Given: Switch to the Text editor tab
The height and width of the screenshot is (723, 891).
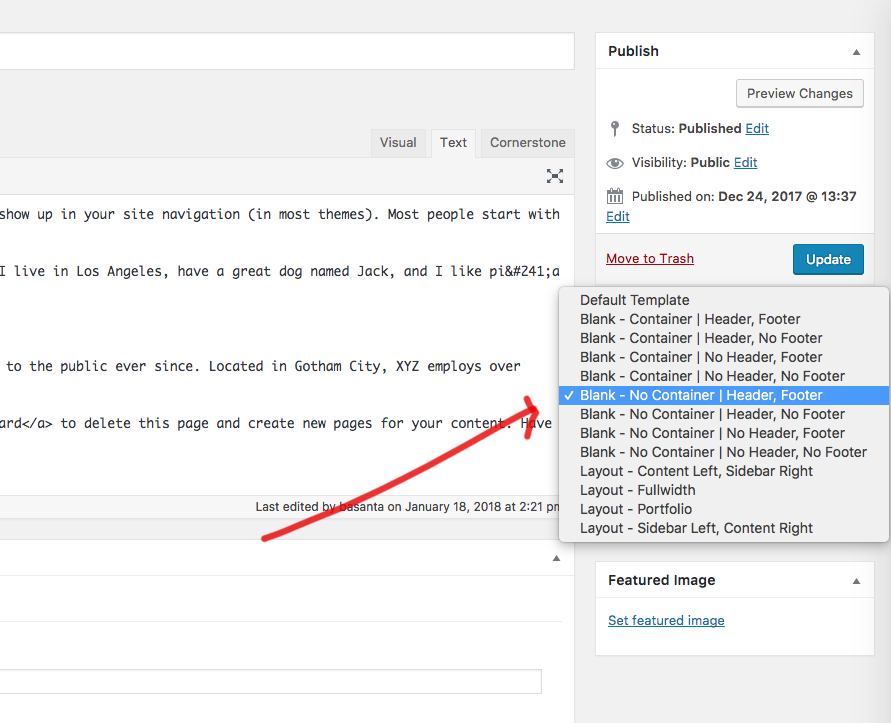Looking at the screenshot, I should pyautogui.click(x=453, y=143).
